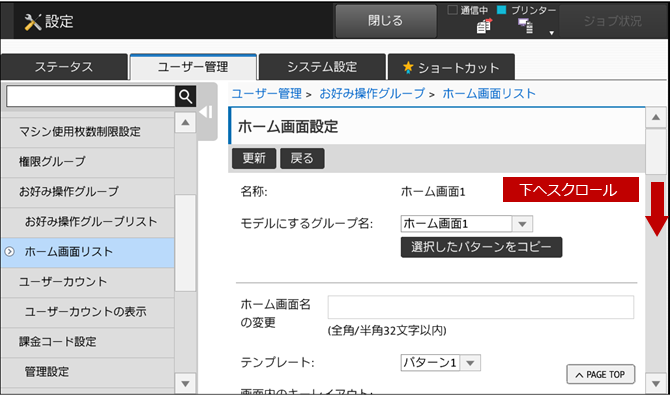The height and width of the screenshot is (396, 670).
Task: Follow the お好み操作グループ breadcrumb link
Action: click(x=372, y=94)
